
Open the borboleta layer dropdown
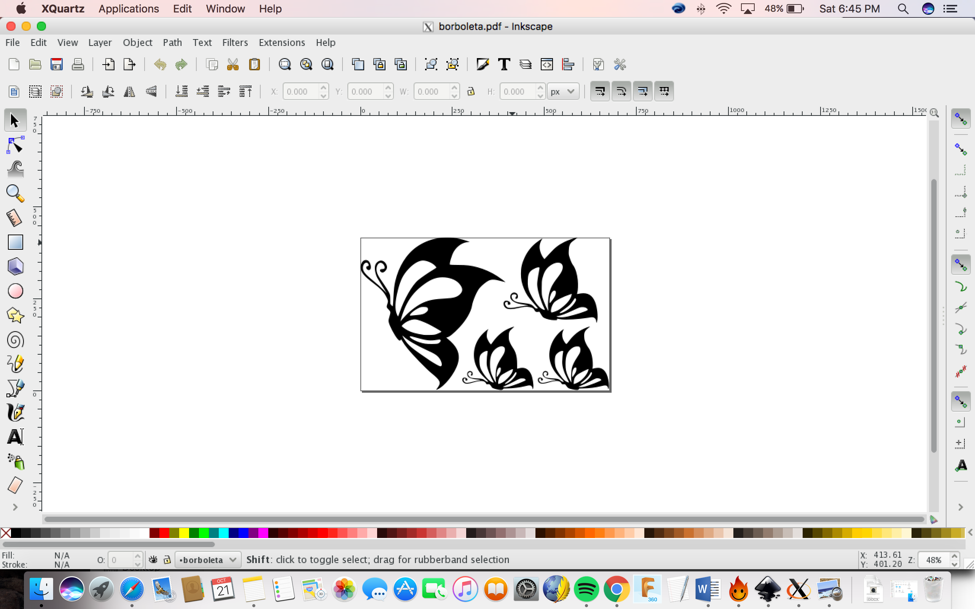click(x=207, y=560)
